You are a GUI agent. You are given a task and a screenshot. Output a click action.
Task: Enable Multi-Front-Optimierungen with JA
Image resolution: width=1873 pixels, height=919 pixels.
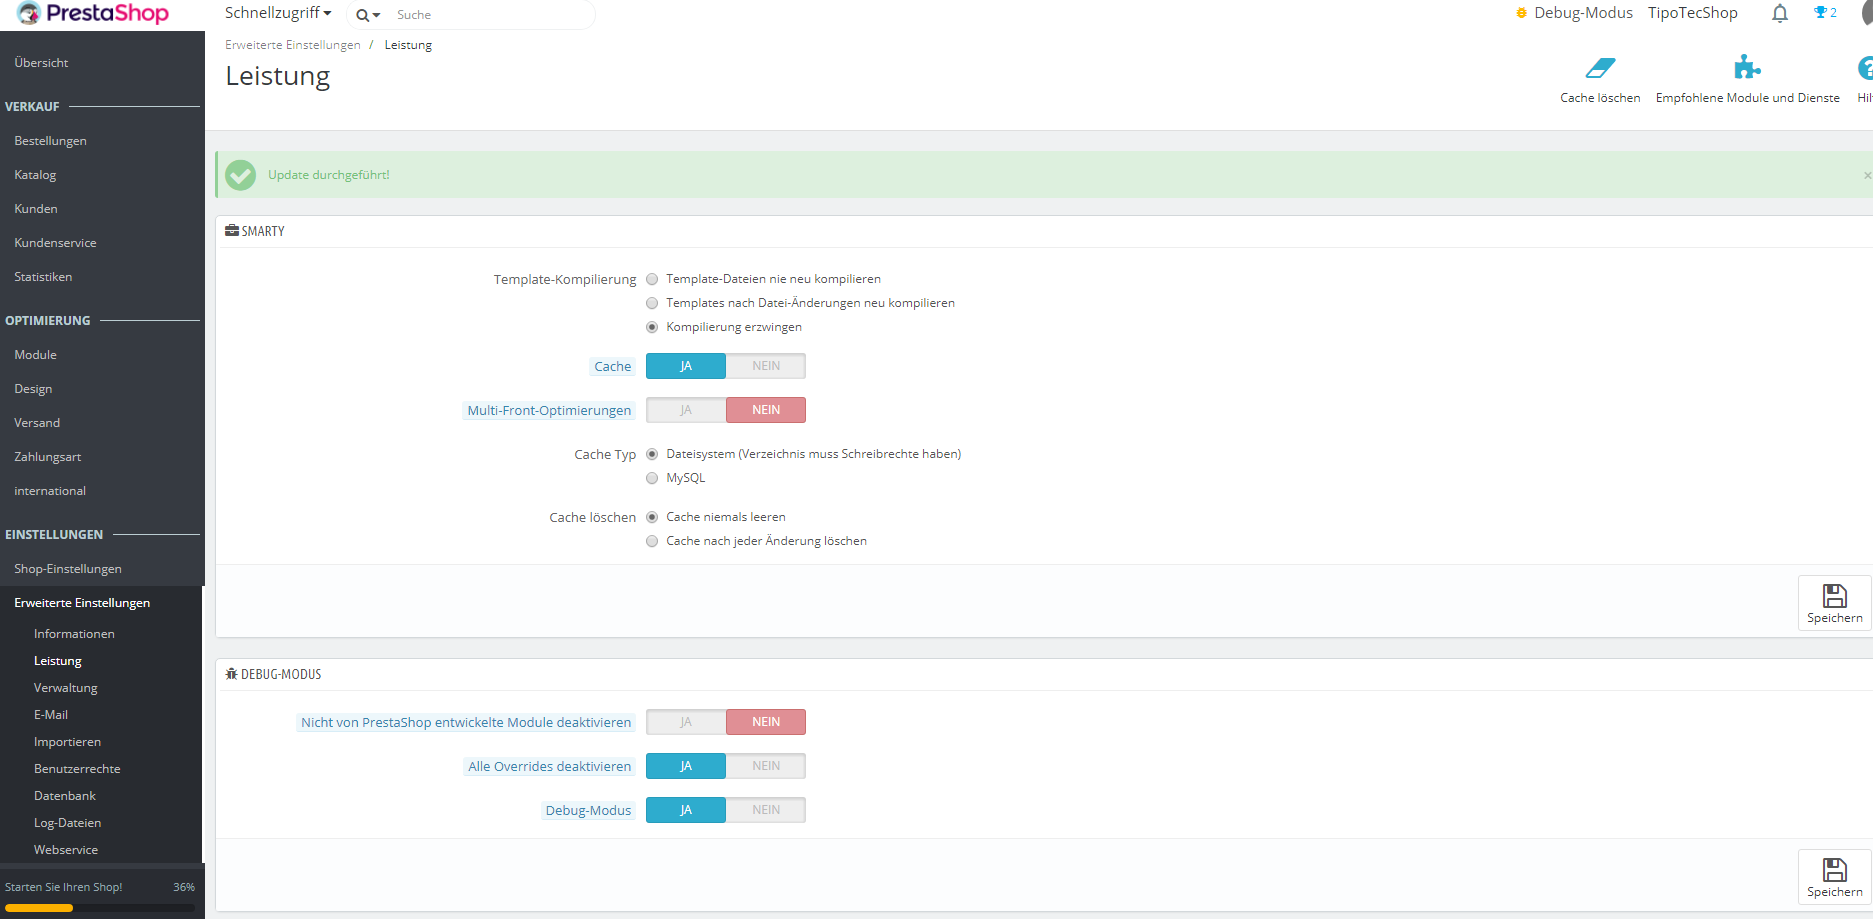pos(686,410)
